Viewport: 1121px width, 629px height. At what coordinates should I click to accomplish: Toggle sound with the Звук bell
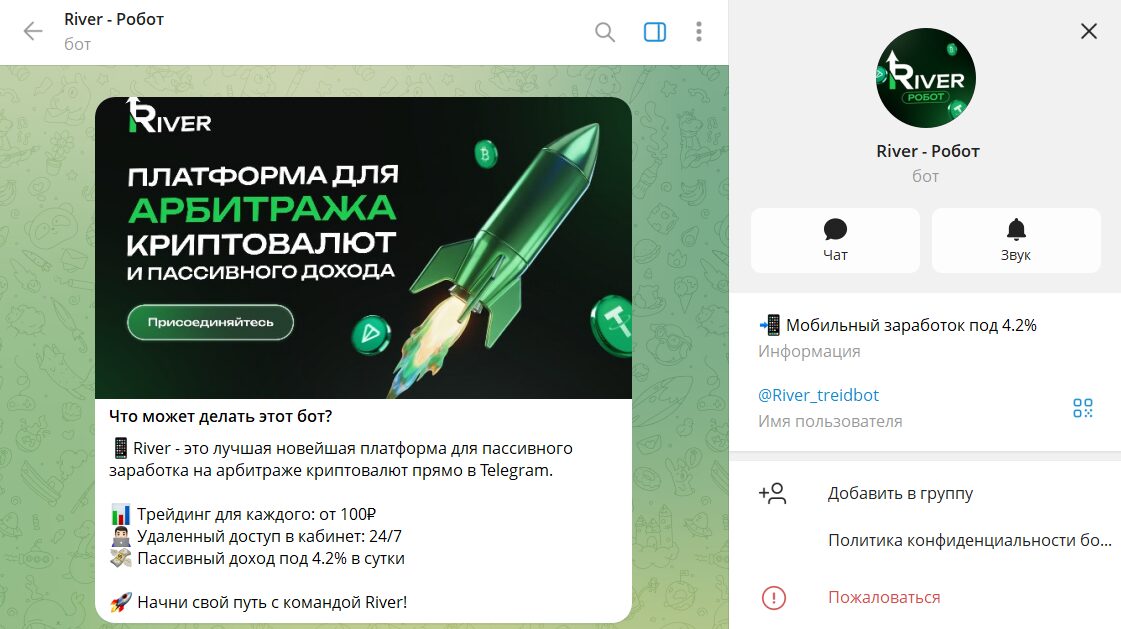click(x=1016, y=240)
